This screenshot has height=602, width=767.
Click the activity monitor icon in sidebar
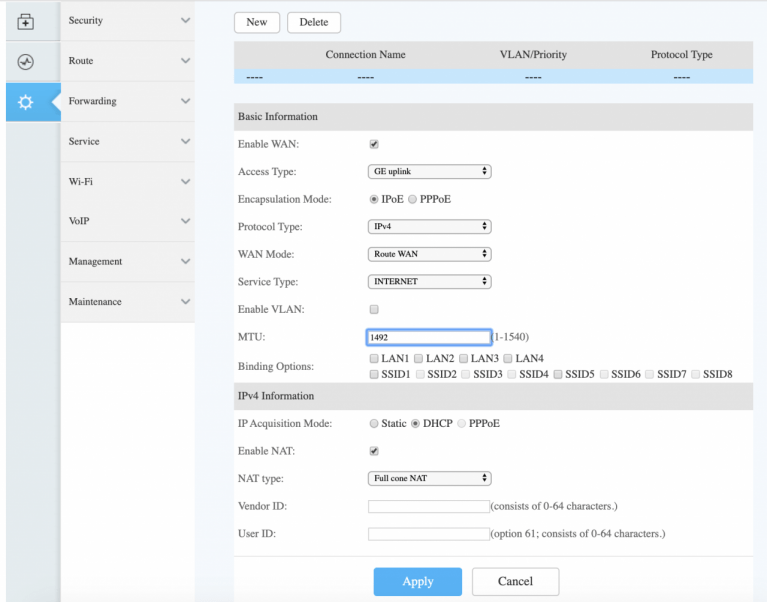[x=26, y=61]
